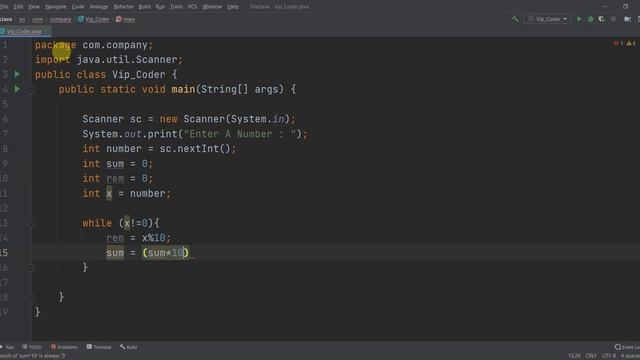
Task: Change the UTF-8 file encoding in the status bar
Action: point(609,356)
